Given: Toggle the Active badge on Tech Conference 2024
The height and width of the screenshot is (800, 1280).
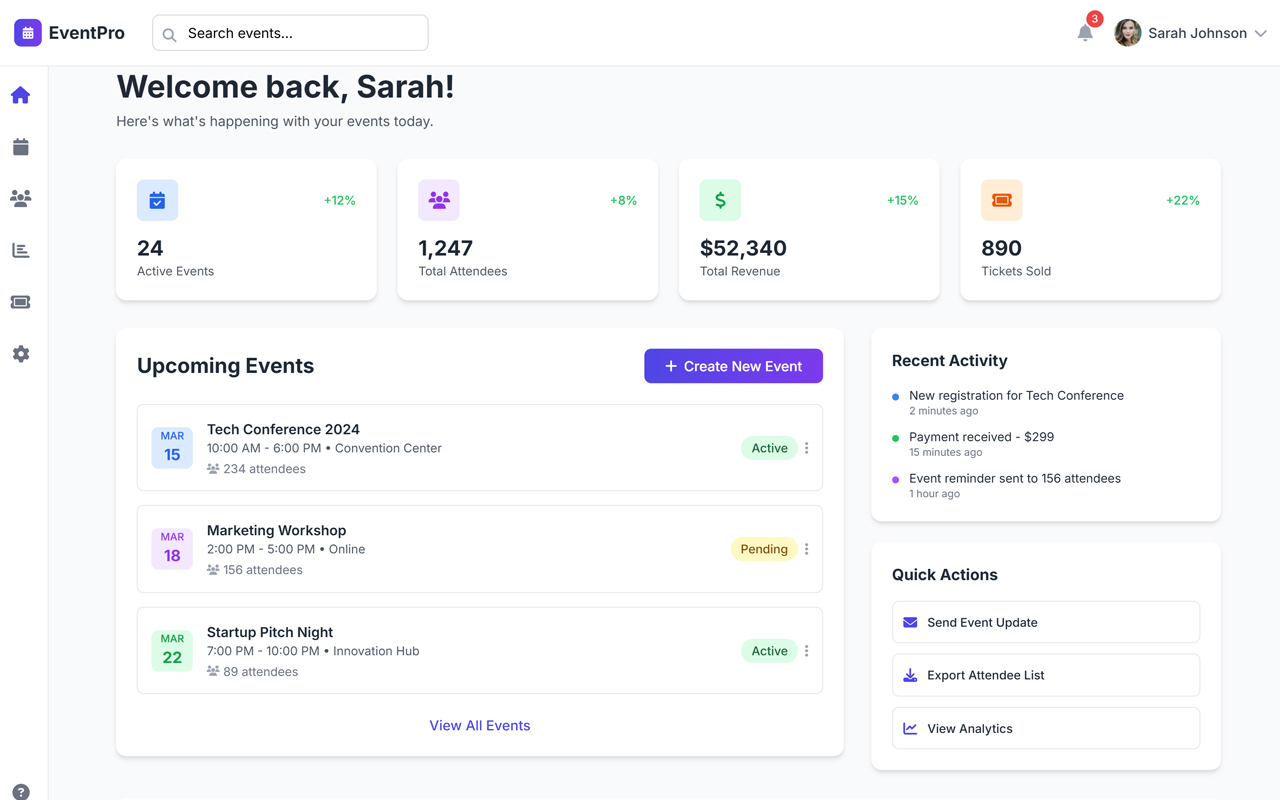Looking at the screenshot, I should pyautogui.click(x=769, y=447).
